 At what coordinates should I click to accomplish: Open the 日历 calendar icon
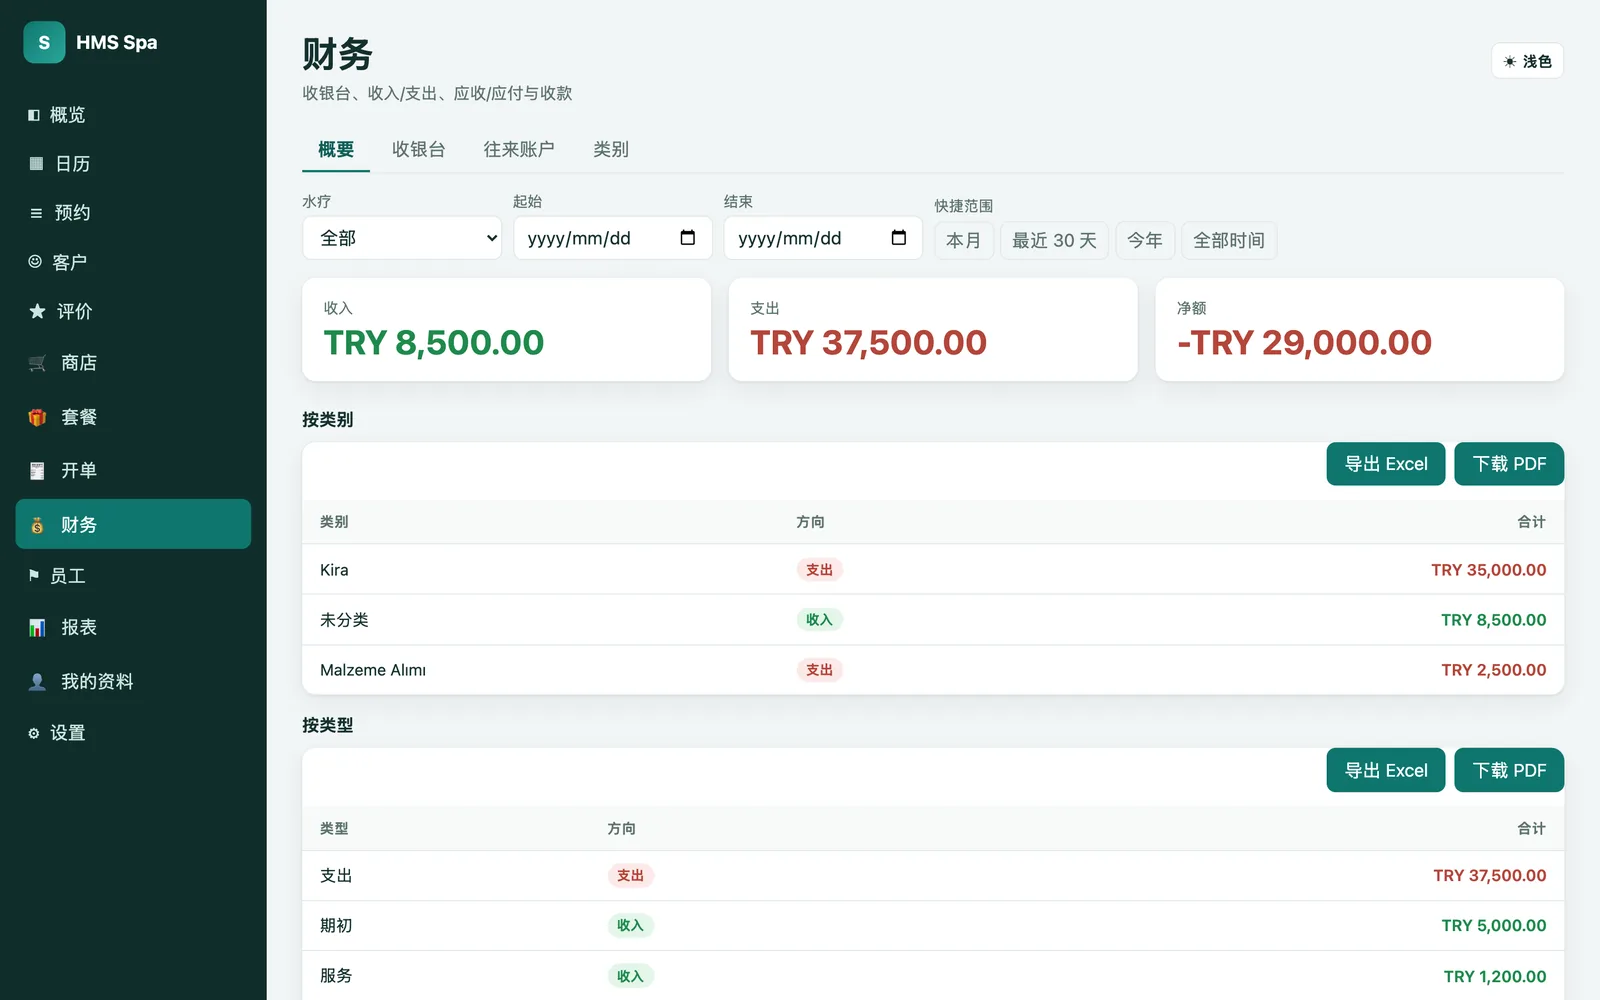point(36,163)
